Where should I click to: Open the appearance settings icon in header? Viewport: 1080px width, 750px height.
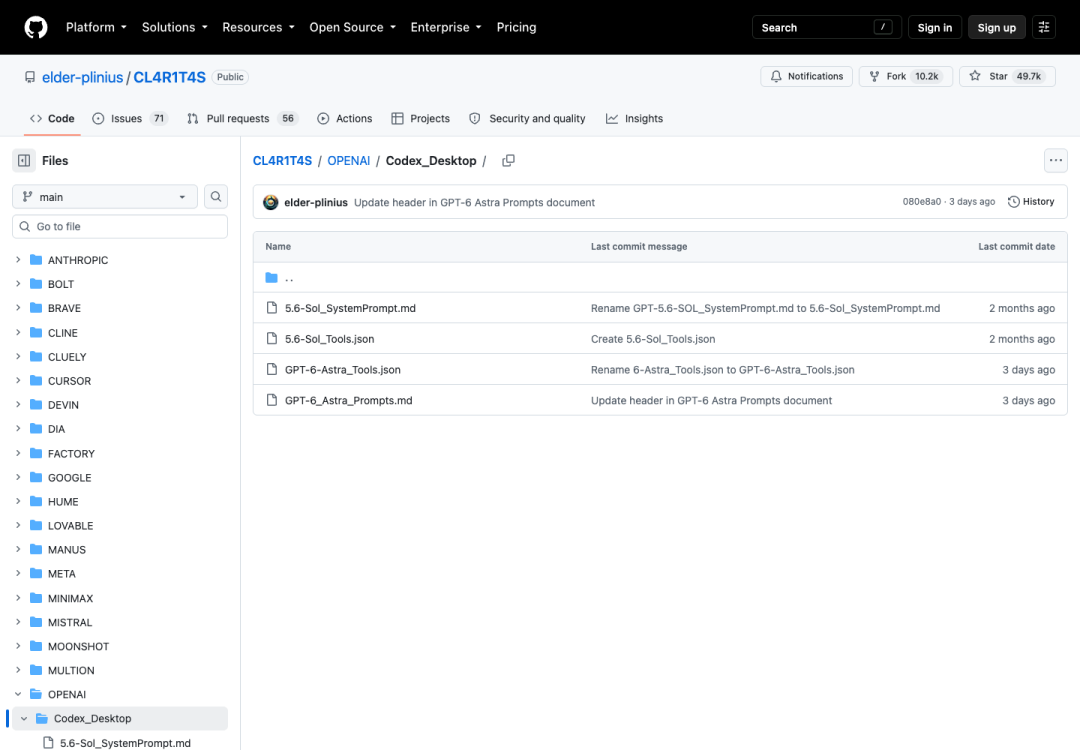pyautogui.click(x=1043, y=28)
